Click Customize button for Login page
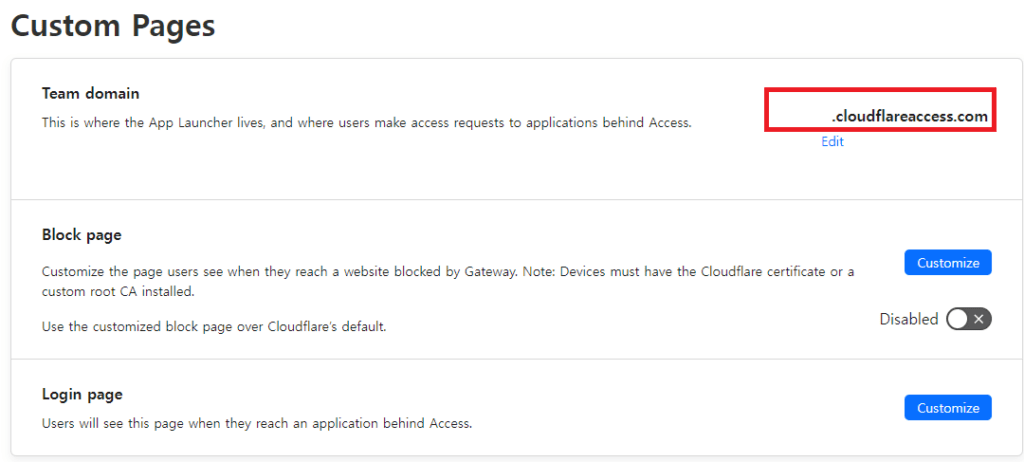1024x462 pixels. pyautogui.click(x=948, y=408)
